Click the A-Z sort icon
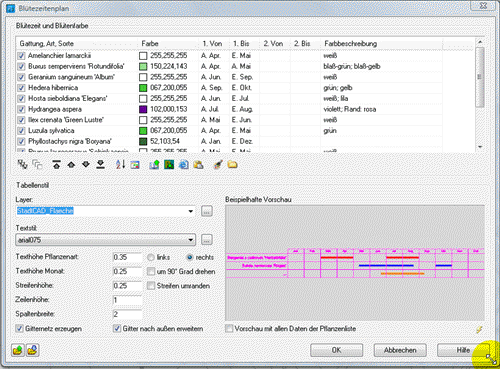Viewport: 500px width, 369px height. (120, 164)
